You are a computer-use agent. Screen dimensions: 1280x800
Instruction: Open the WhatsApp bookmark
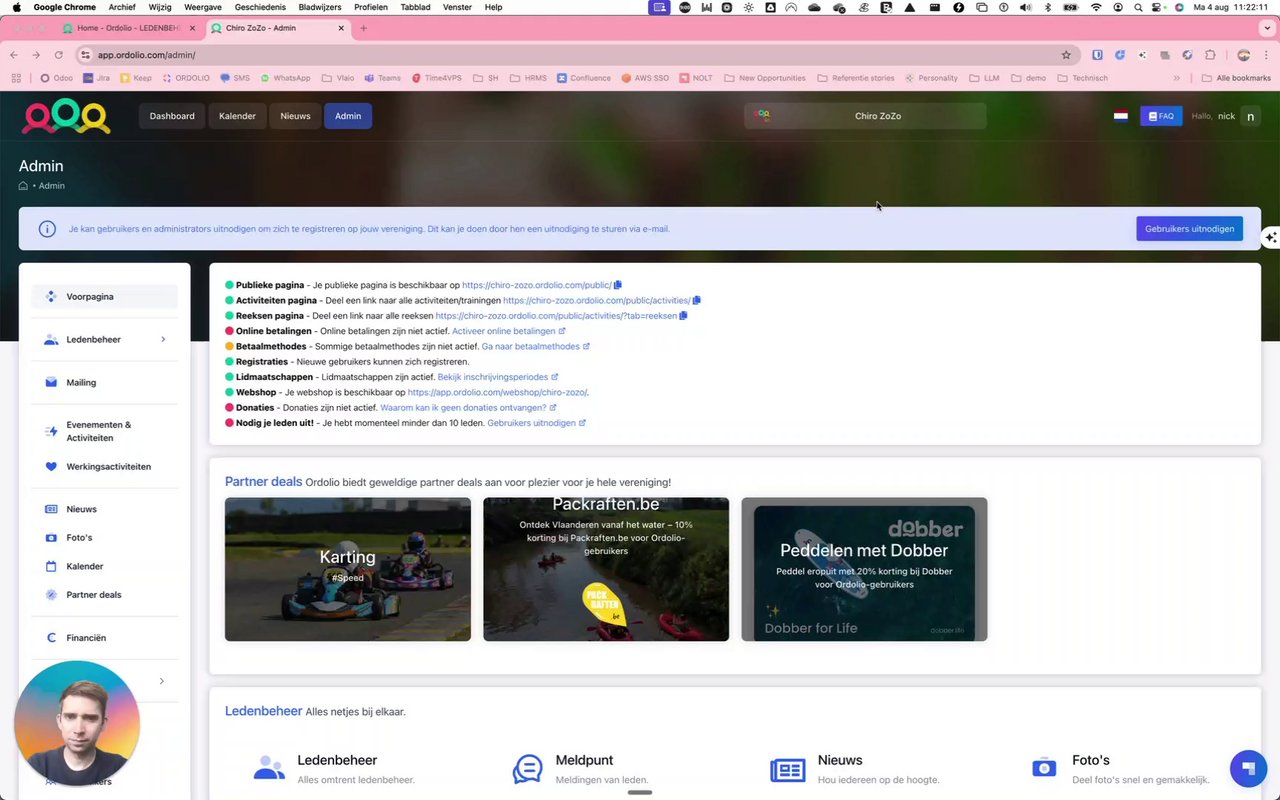pyautogui.click(x=285, y=78)
